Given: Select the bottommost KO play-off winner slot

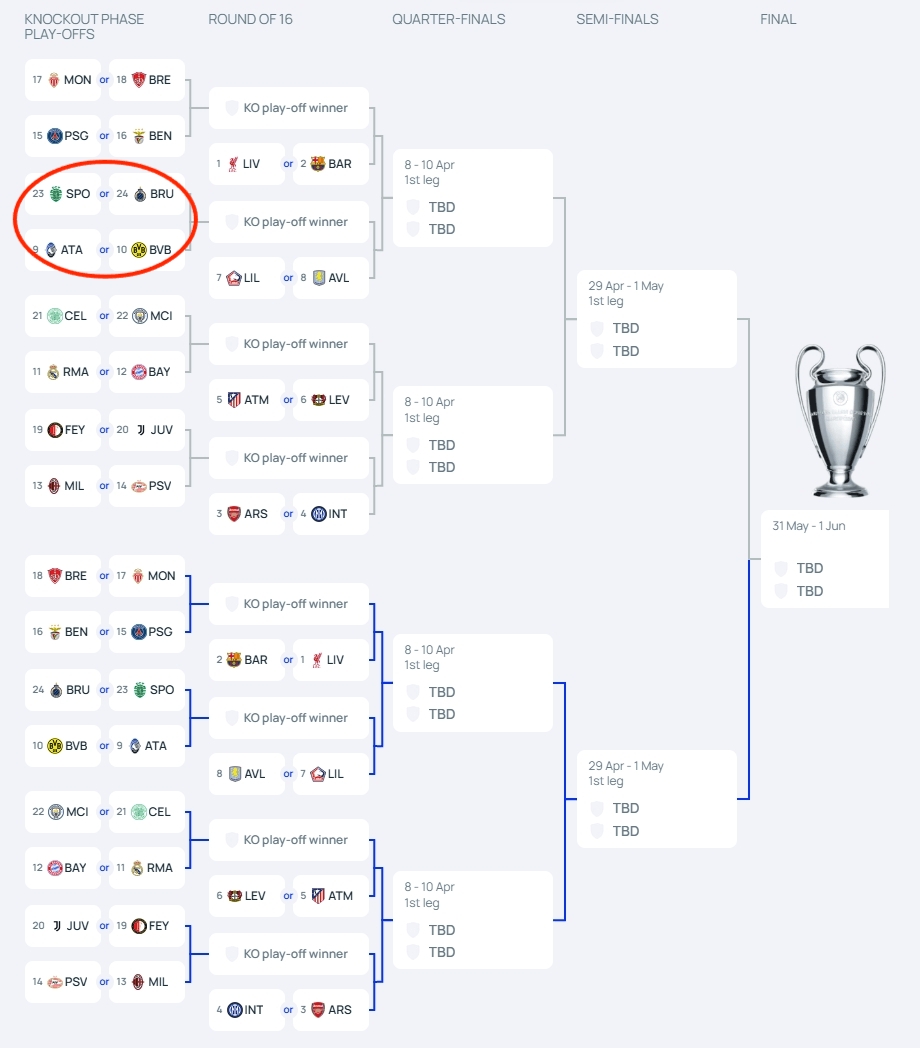Looking at the screenshot, I should coord(289,954).
